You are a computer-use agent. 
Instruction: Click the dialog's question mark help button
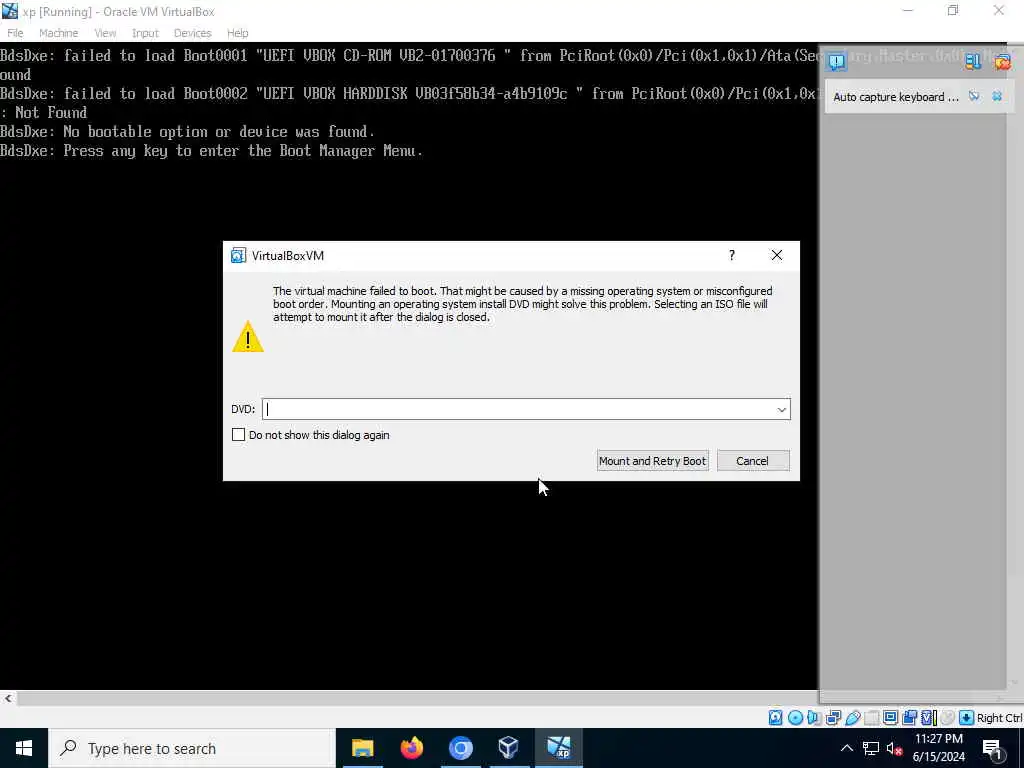pos(732,255)
